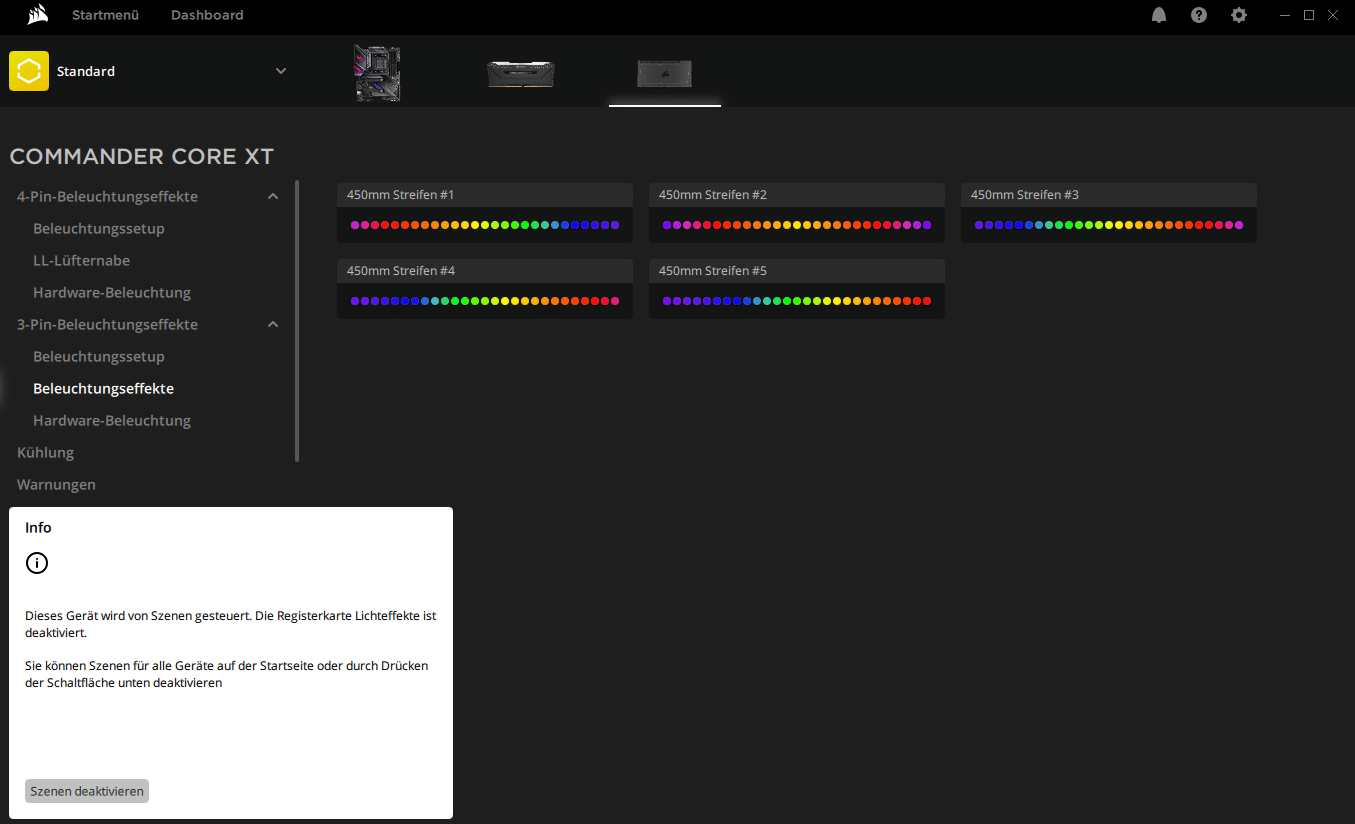The width and height of the screenshot is (1355, 824).
Task: Select the motherboard device icon
Action: point(377,73)
